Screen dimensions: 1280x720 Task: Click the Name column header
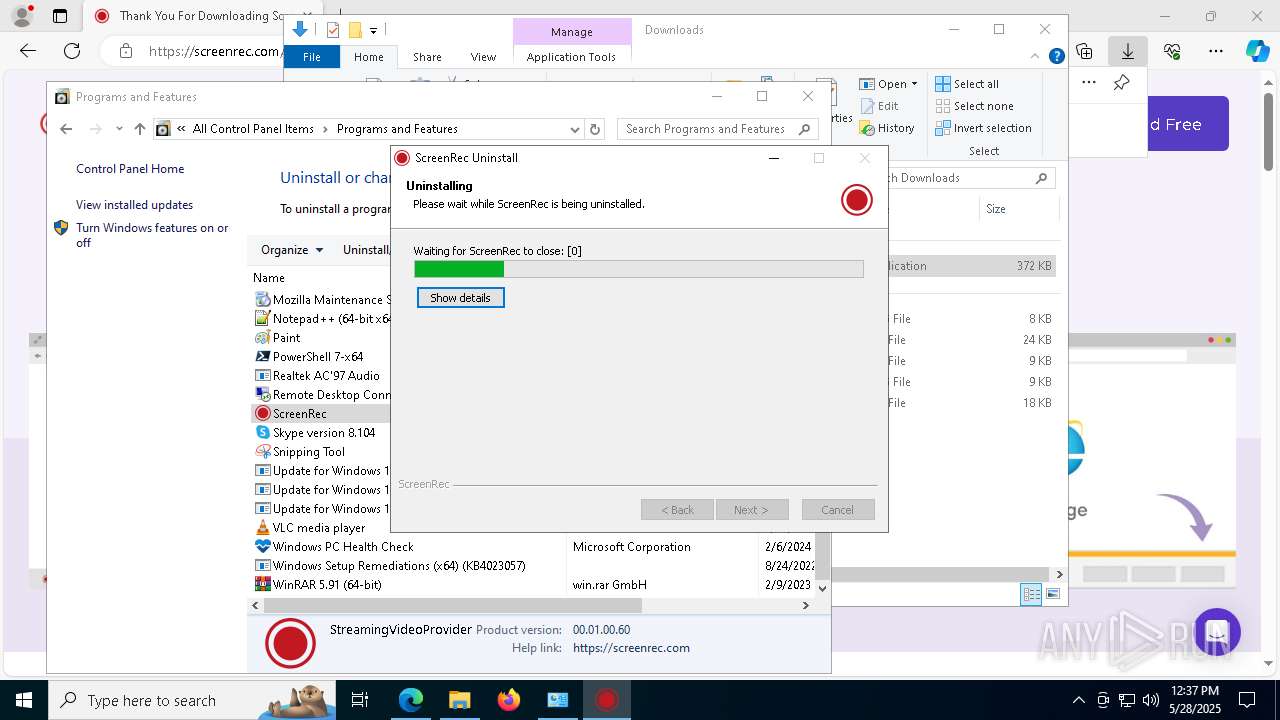269,278
